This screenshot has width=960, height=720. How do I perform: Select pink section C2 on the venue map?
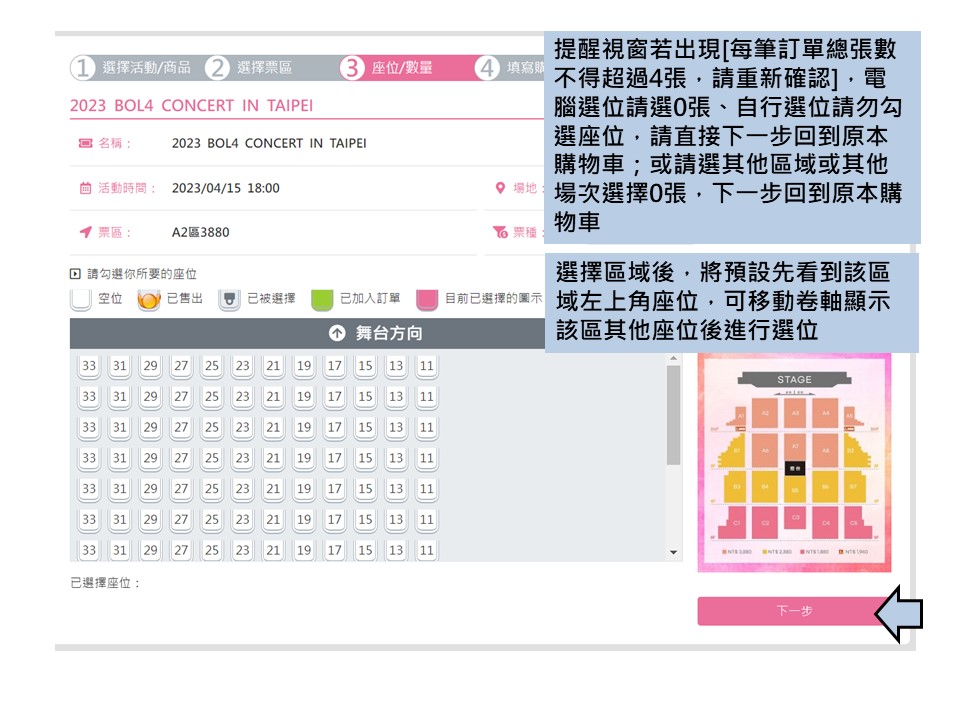tap(765, 523)
